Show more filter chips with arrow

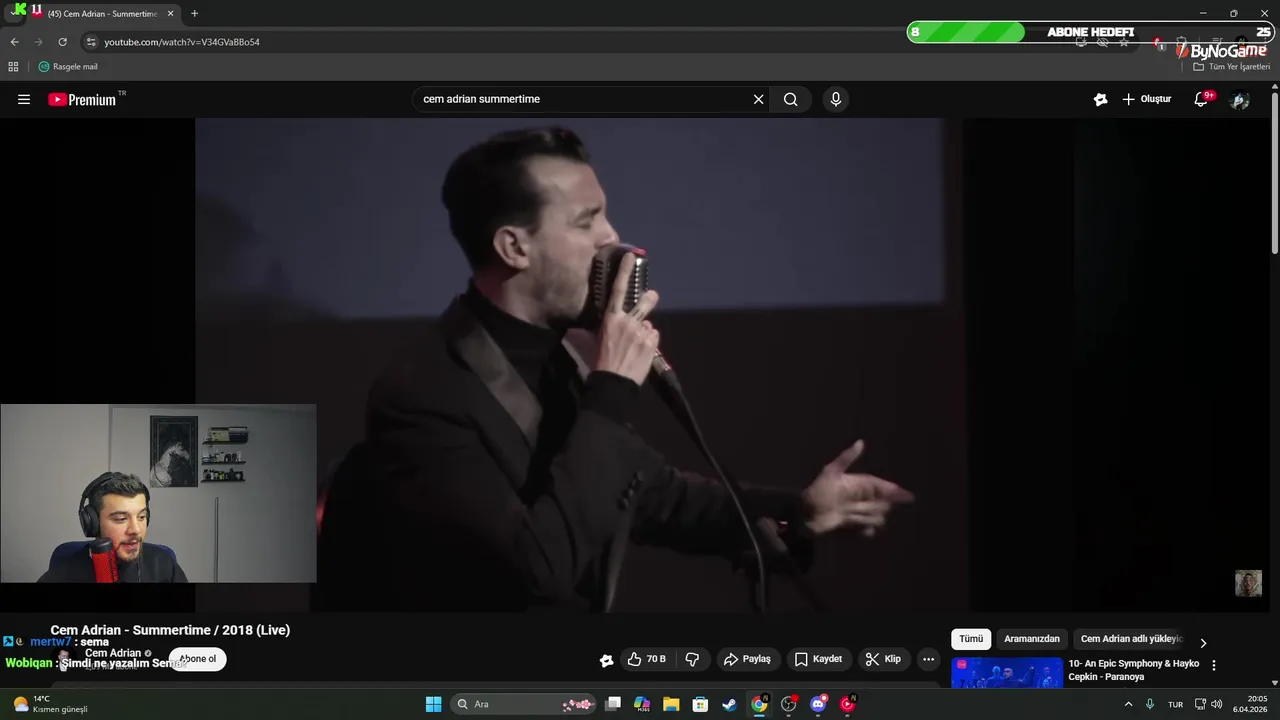pyautogui.click(x=1203, y=642)
